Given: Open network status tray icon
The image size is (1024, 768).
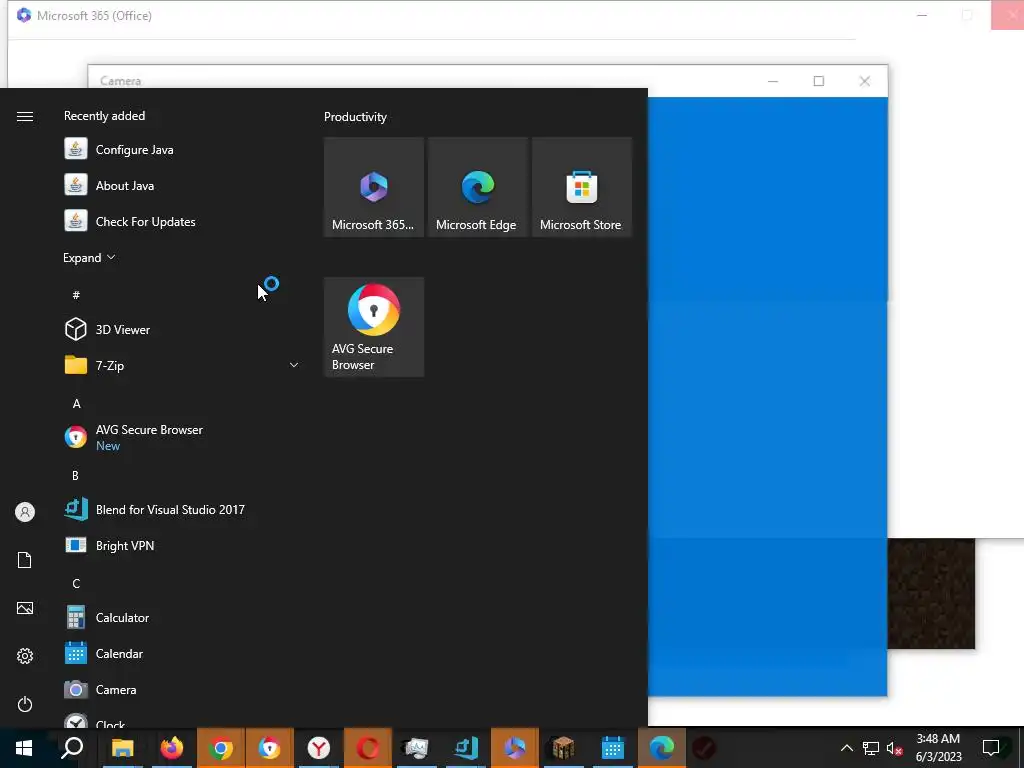Looking at the screenshot, I should click(x=871, y=748).
